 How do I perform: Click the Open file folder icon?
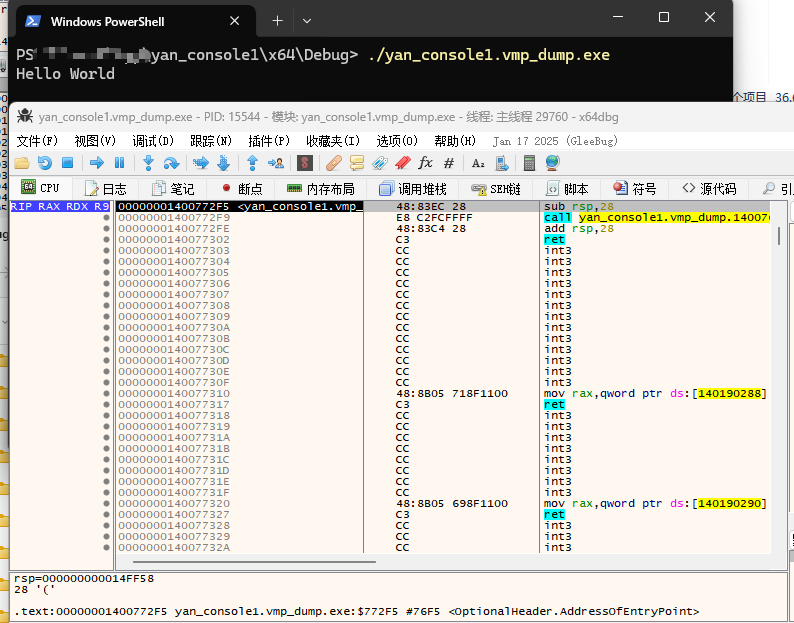[21, 163]
